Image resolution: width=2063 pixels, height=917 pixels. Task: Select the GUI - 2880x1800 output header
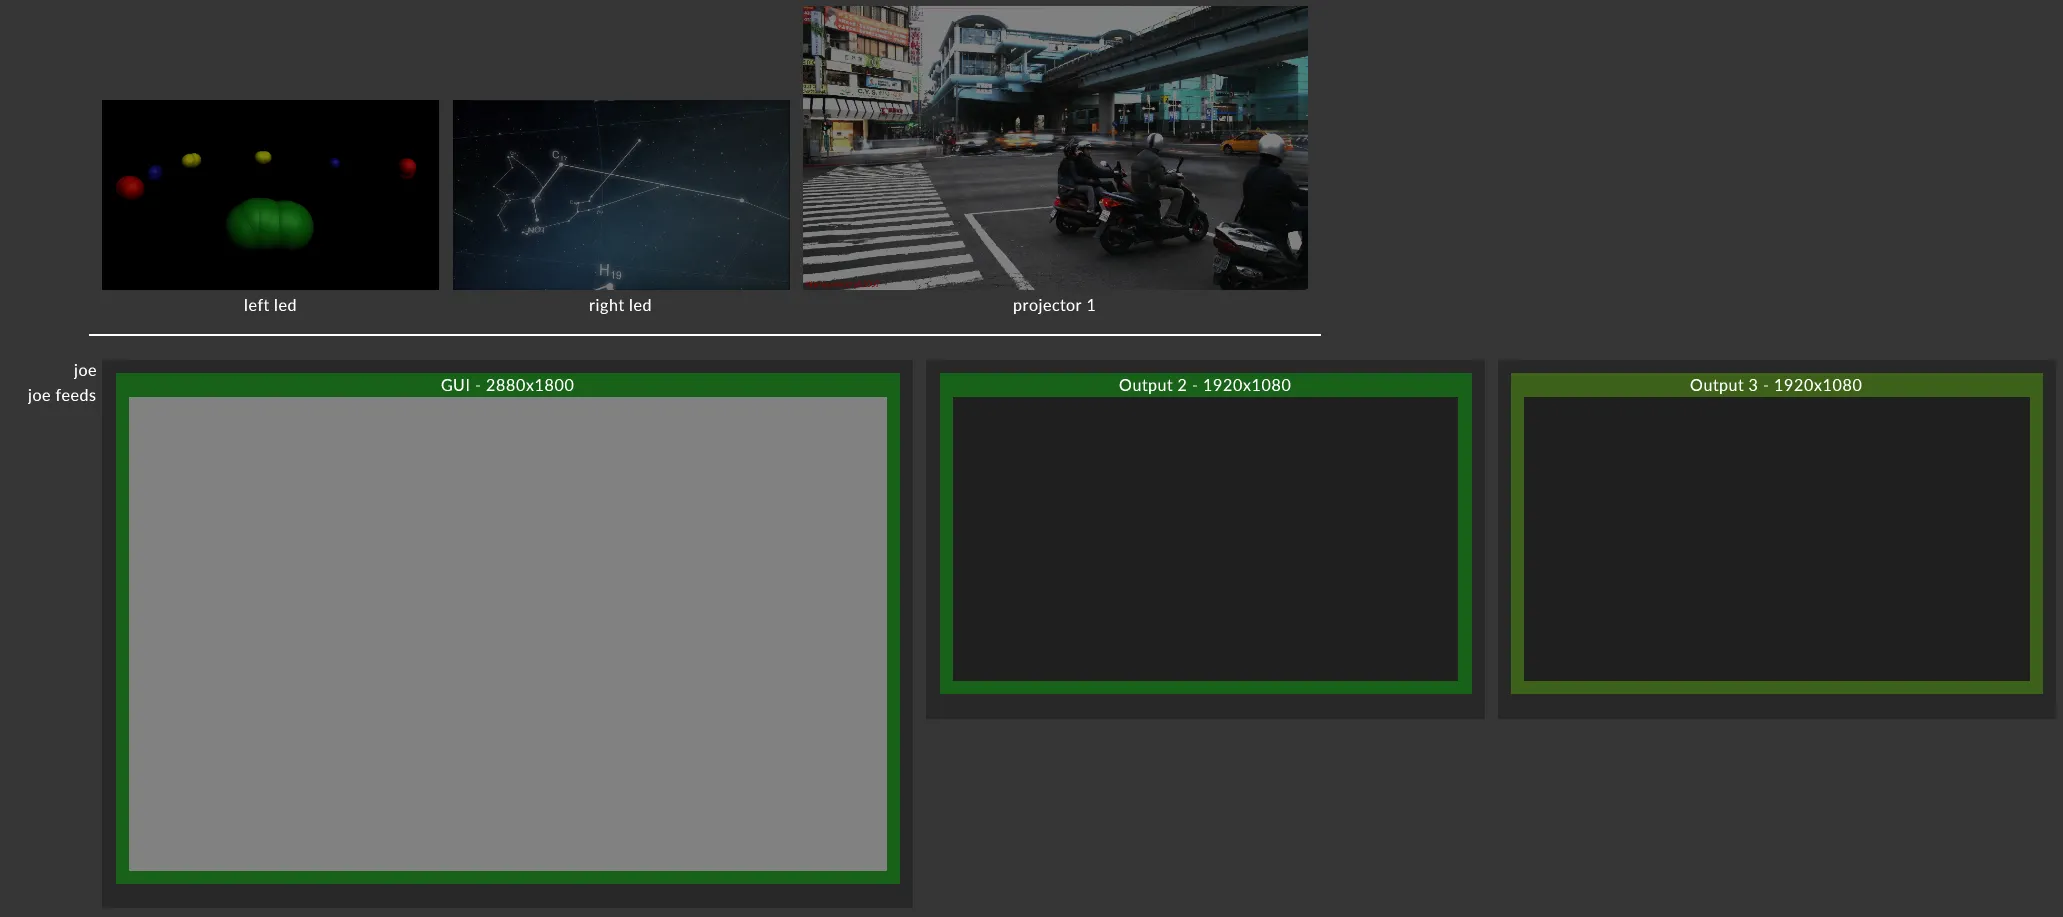pos(507,386)
